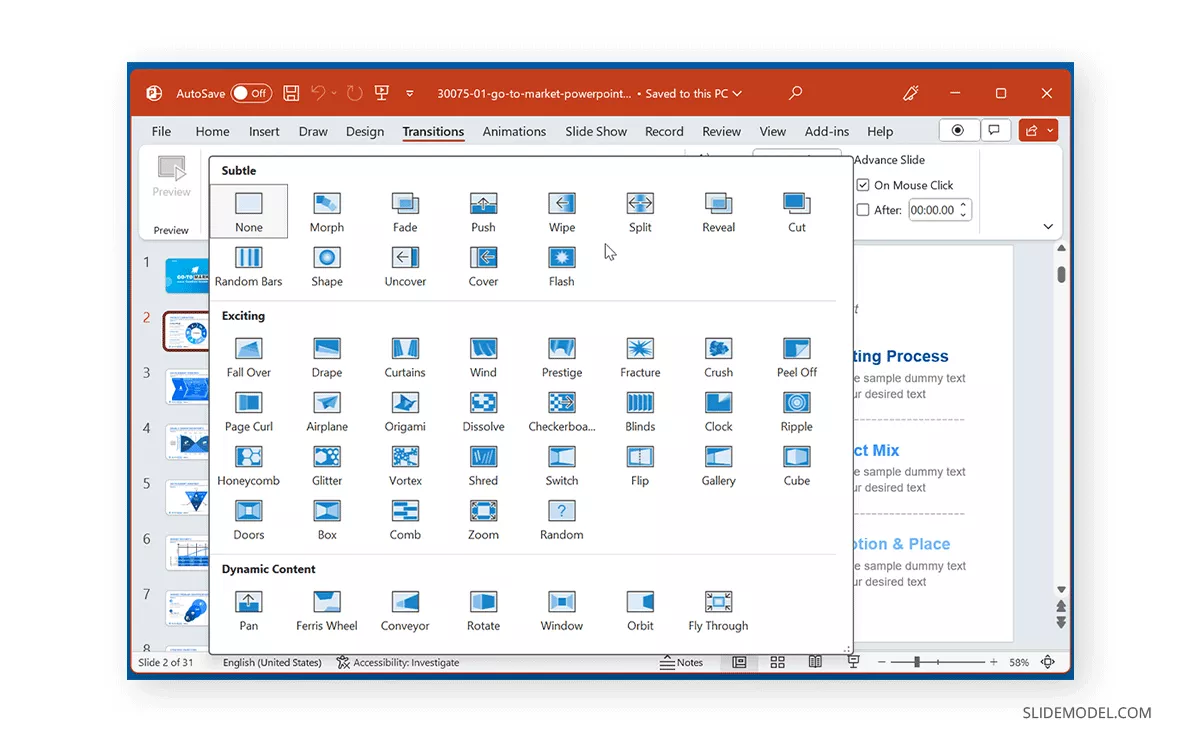Open the Share button dropdown arrow

[x=1050, y=131]
